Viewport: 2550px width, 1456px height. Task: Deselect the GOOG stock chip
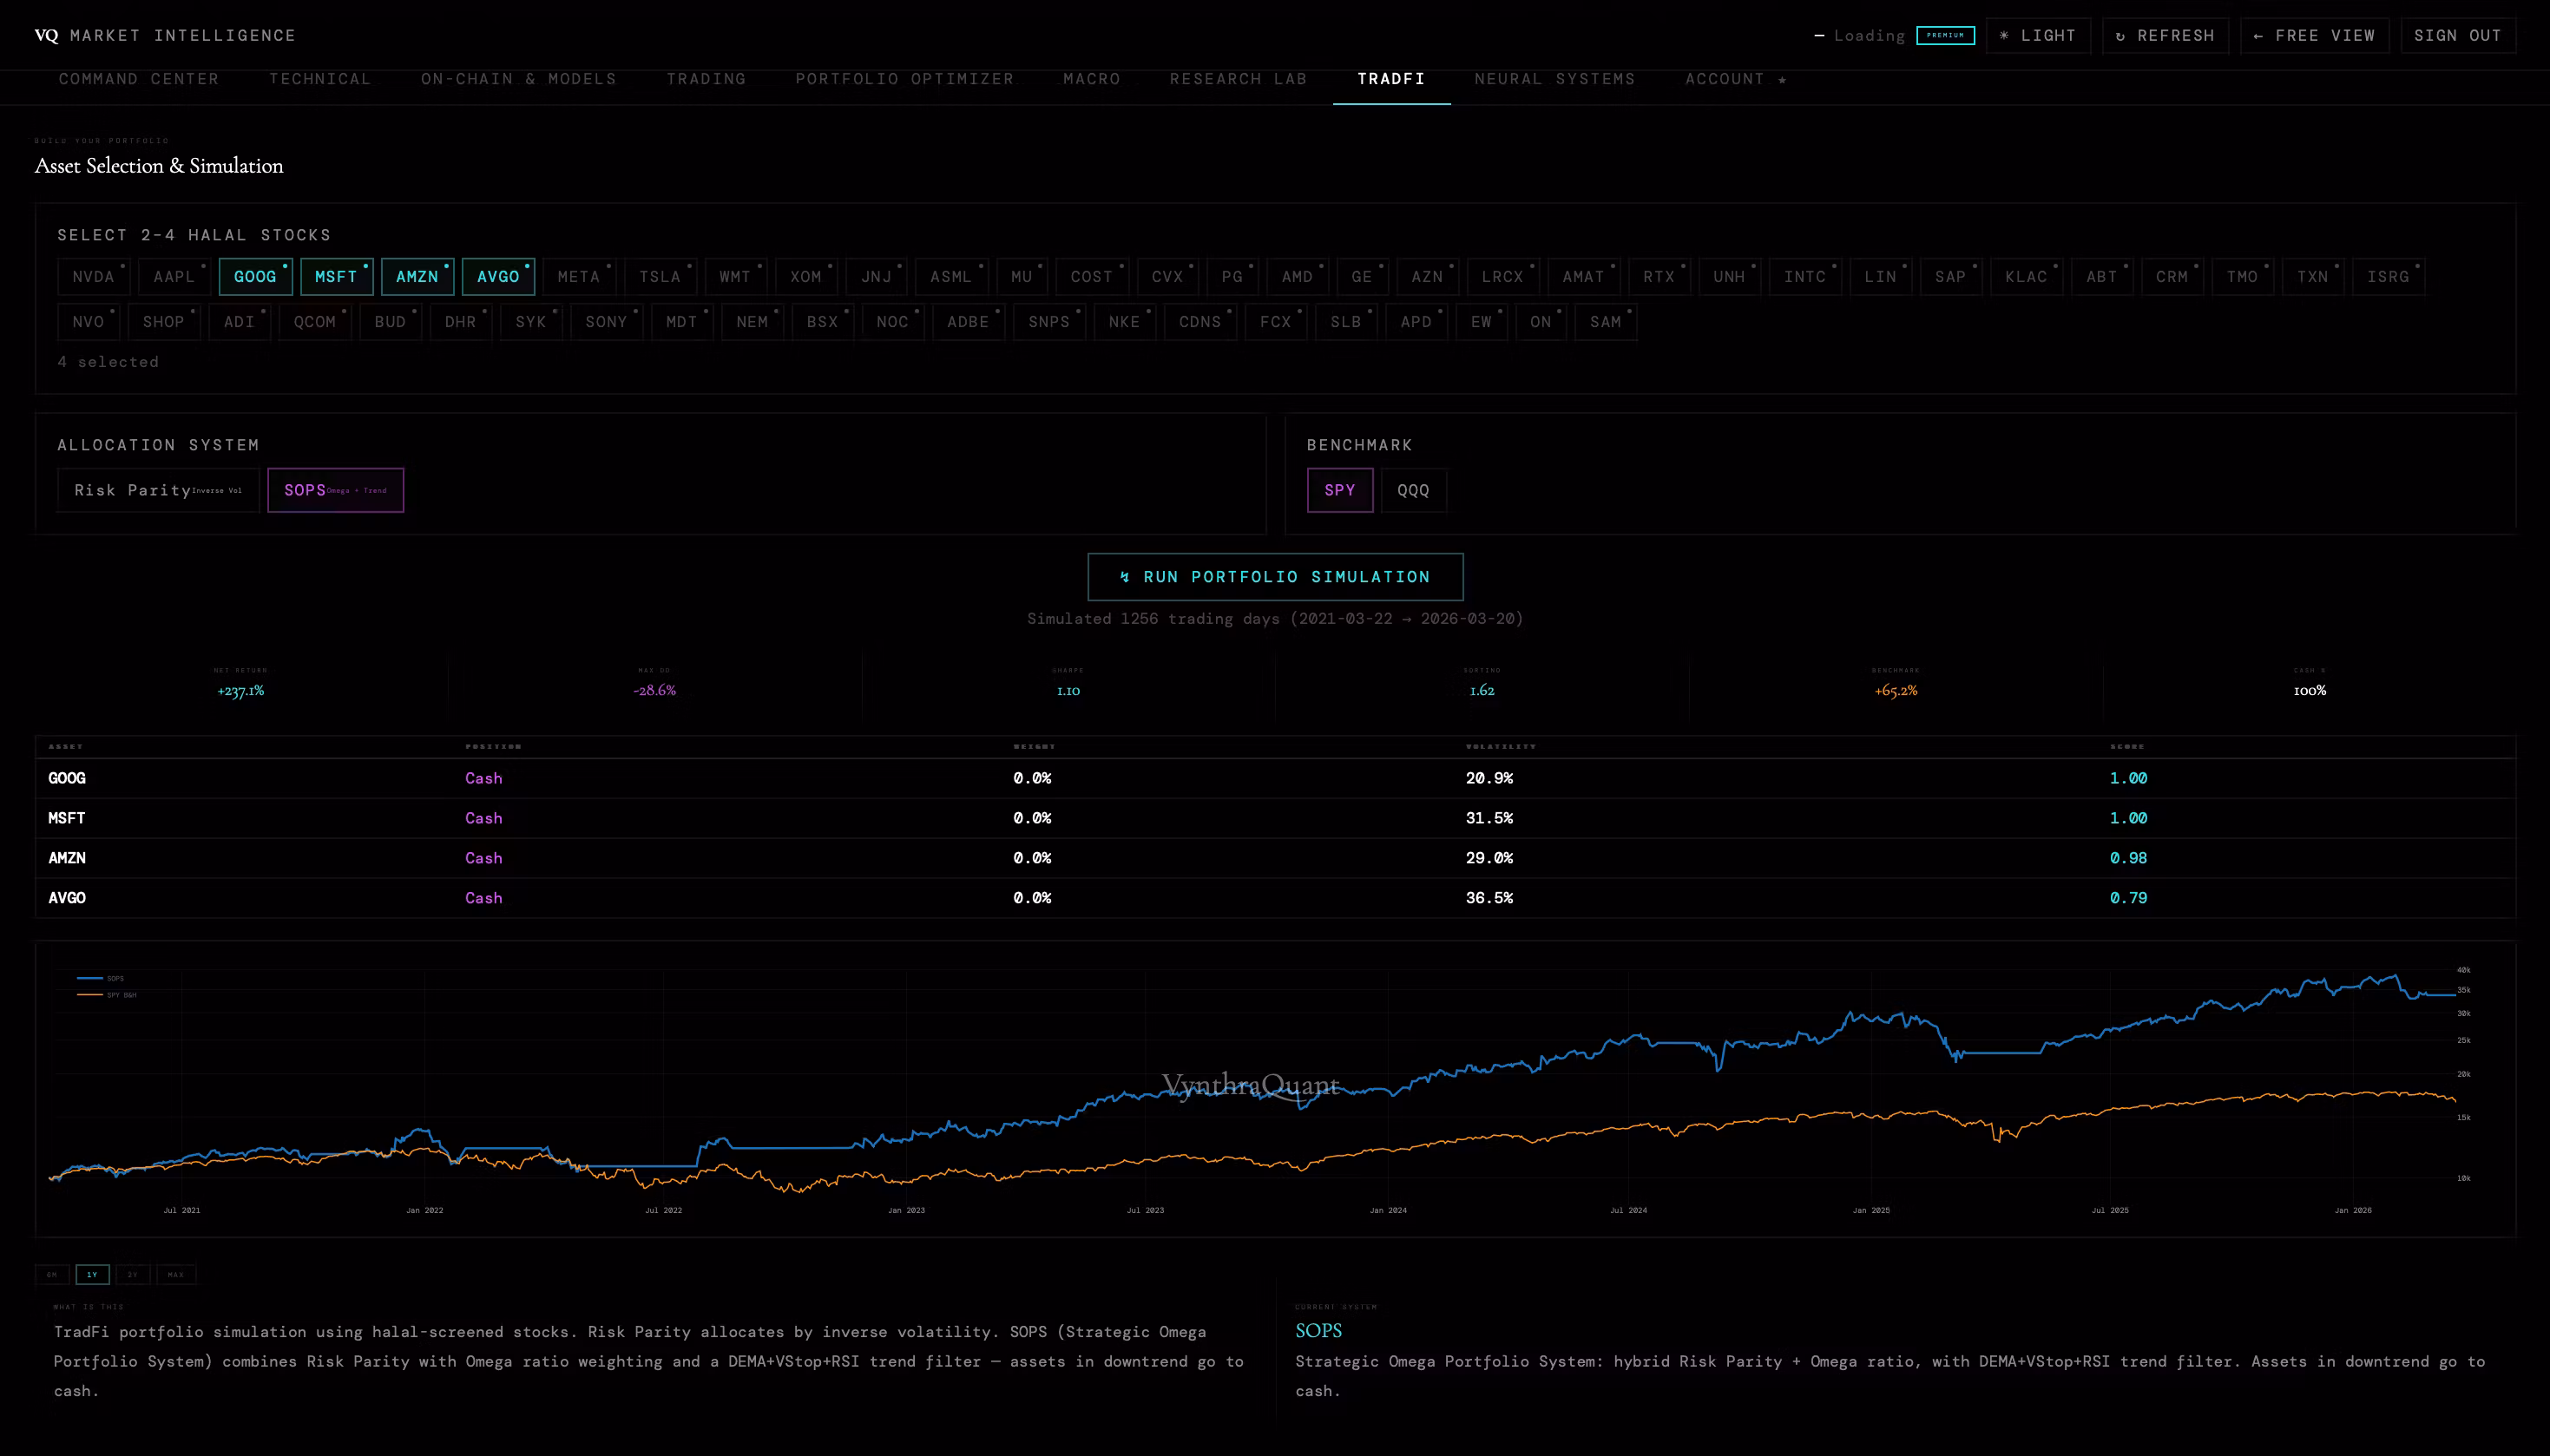(x=255, y=277)
